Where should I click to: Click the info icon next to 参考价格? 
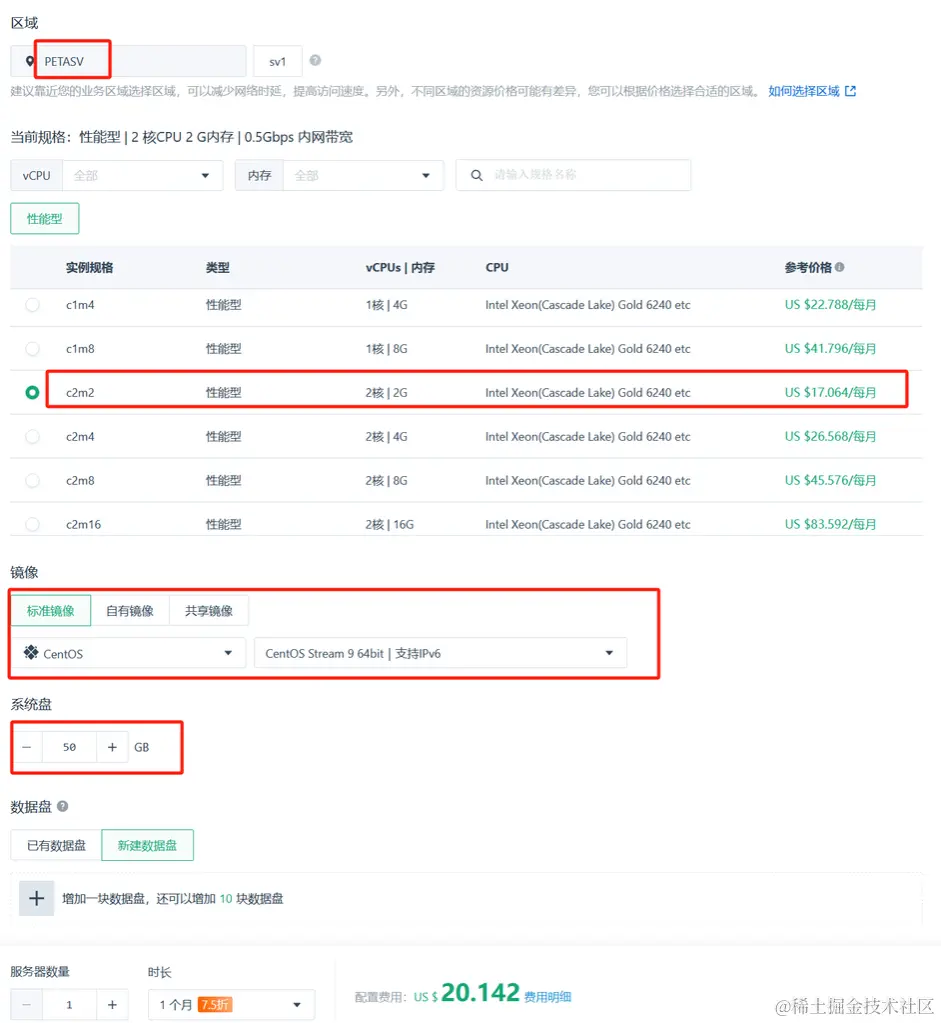click(x=840, y=267)
